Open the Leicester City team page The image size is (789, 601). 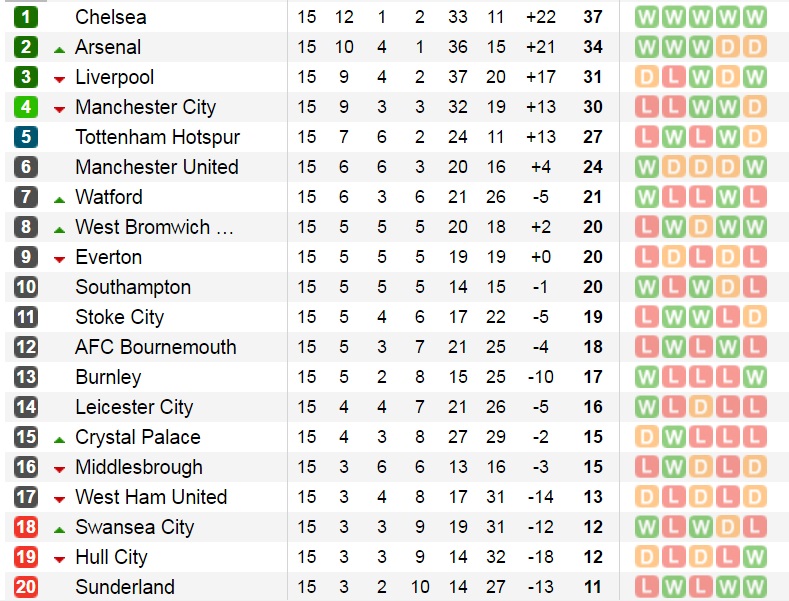click(134, 407)
